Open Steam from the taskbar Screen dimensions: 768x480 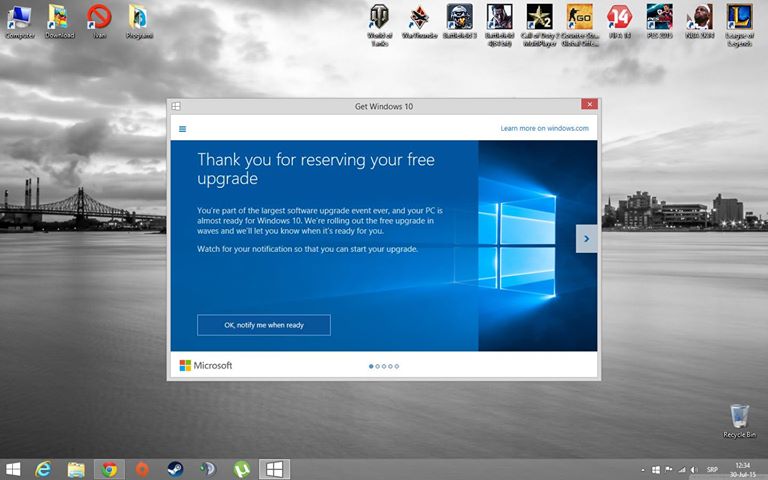tap(175, 469)
